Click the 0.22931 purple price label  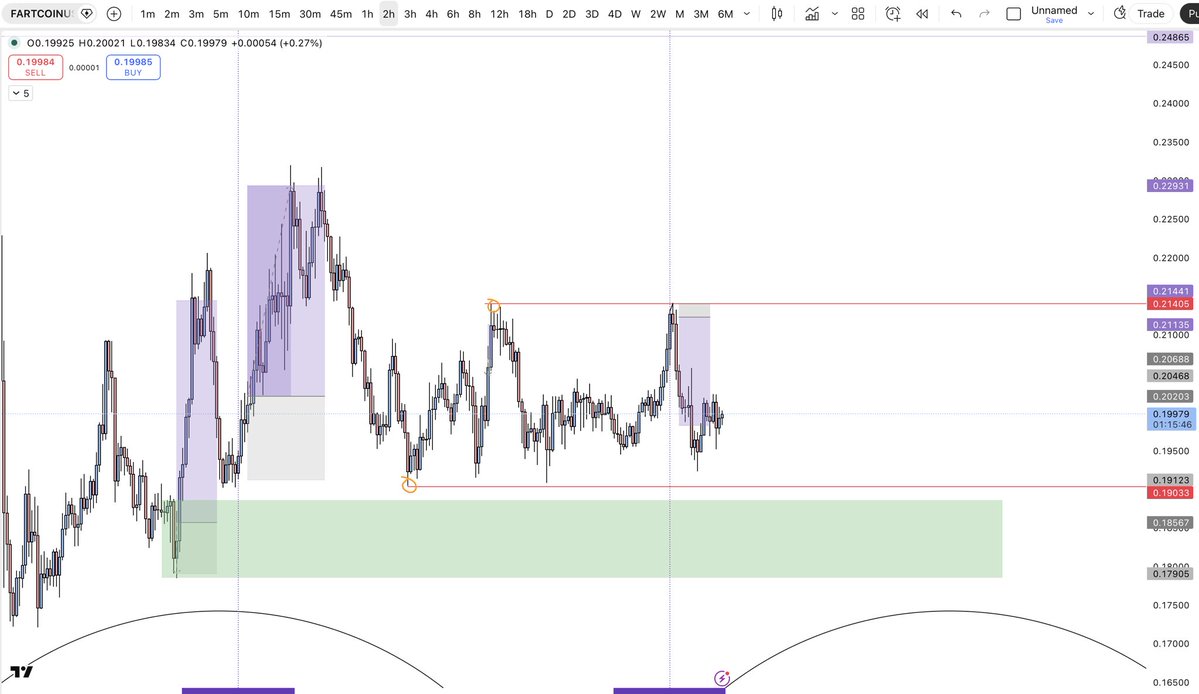click(x=1171, y=186)
